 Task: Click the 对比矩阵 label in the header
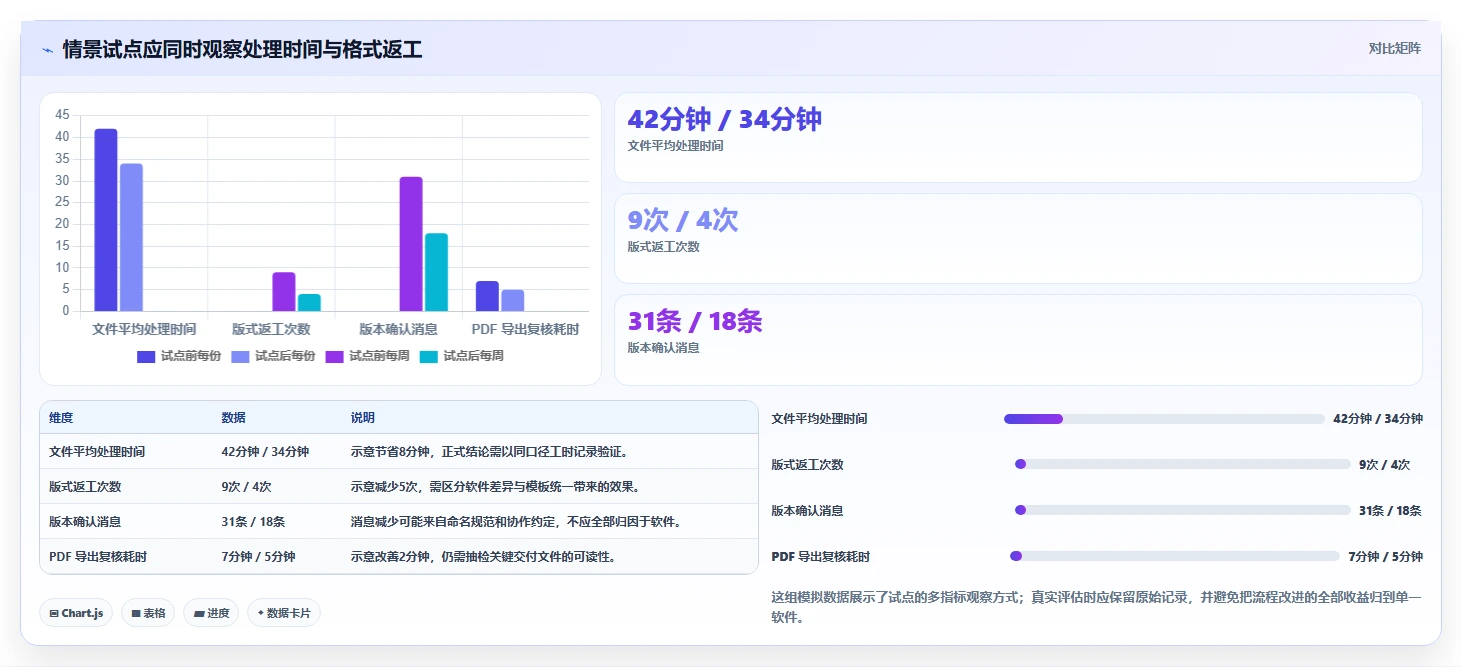click(1395, 48)
